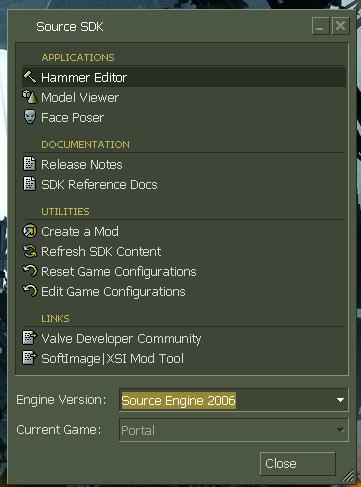Open Valve Developer Community link text
The width and height of the screenshot is (361, 487).
121,339
